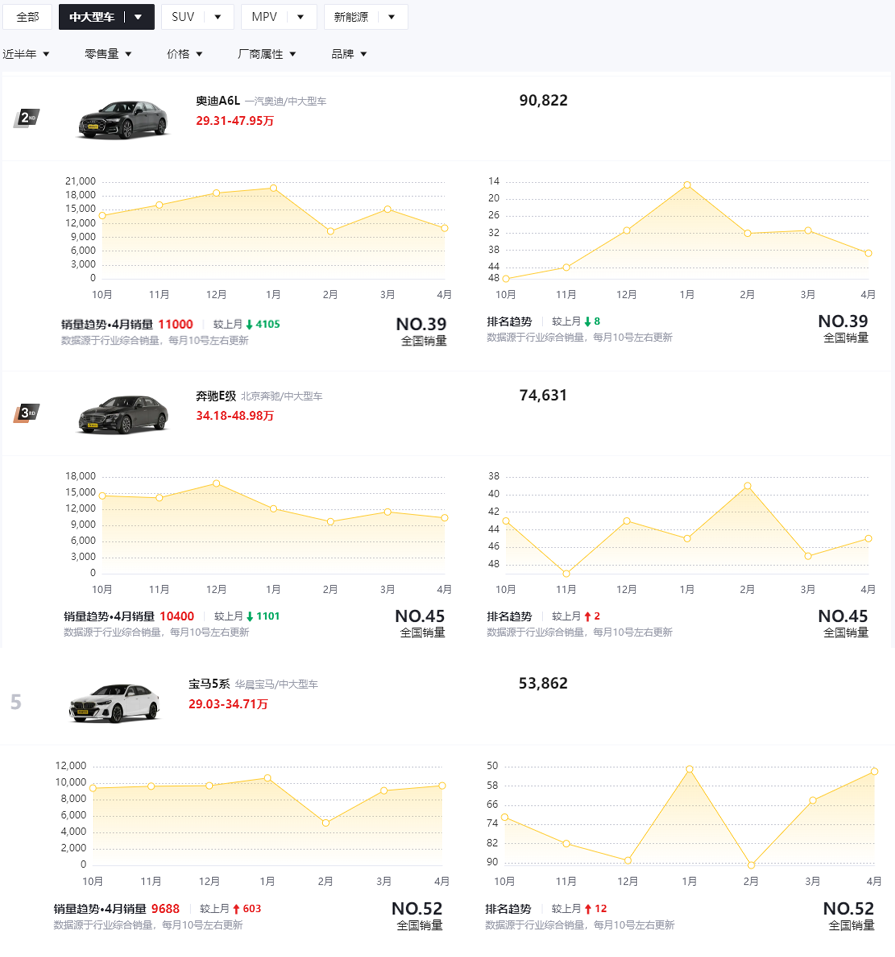The height and width of the screenshot is (957, 895).
Task: Click the 2月 low point on 宝马5系 sales chart
Action: pyautogui.click(x=325, y=823)
